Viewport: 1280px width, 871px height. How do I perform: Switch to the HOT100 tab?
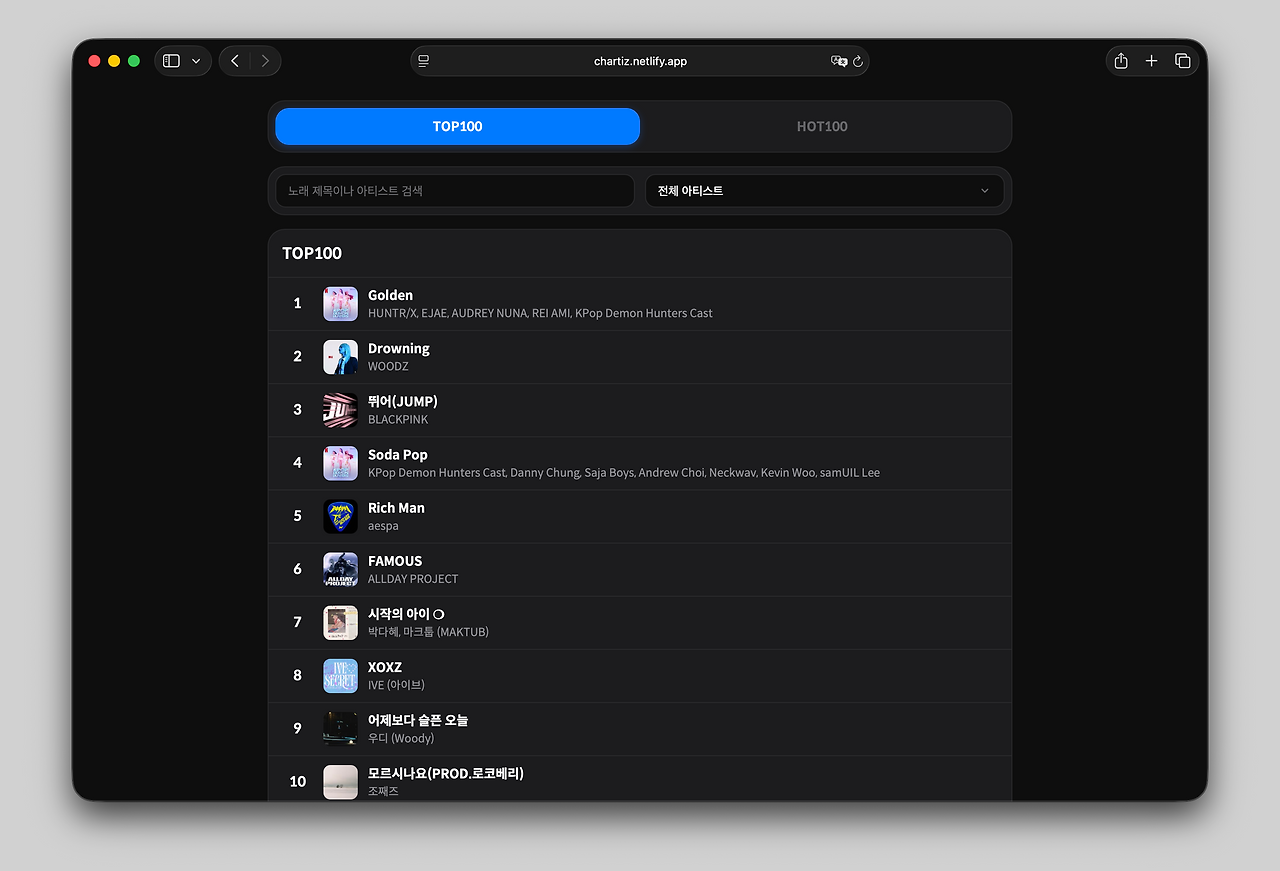tap(822, 126)
